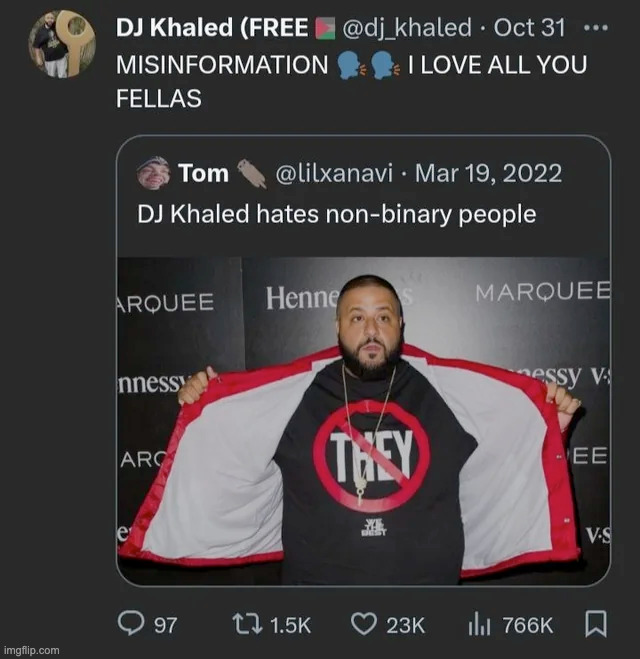Click the 'MISINFORMATION' tweet text
Screen dimensions: 640x659
click(222, 66)
